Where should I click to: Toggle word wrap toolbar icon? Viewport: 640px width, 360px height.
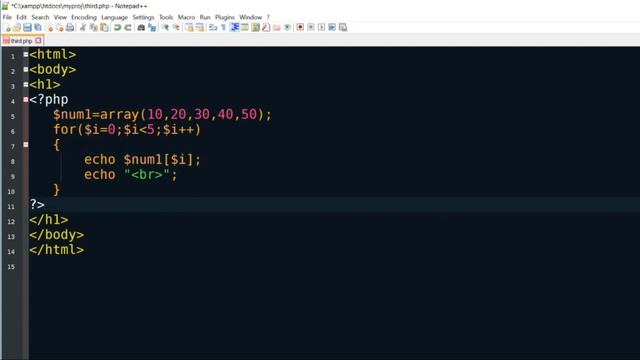[x=213, y=27]
